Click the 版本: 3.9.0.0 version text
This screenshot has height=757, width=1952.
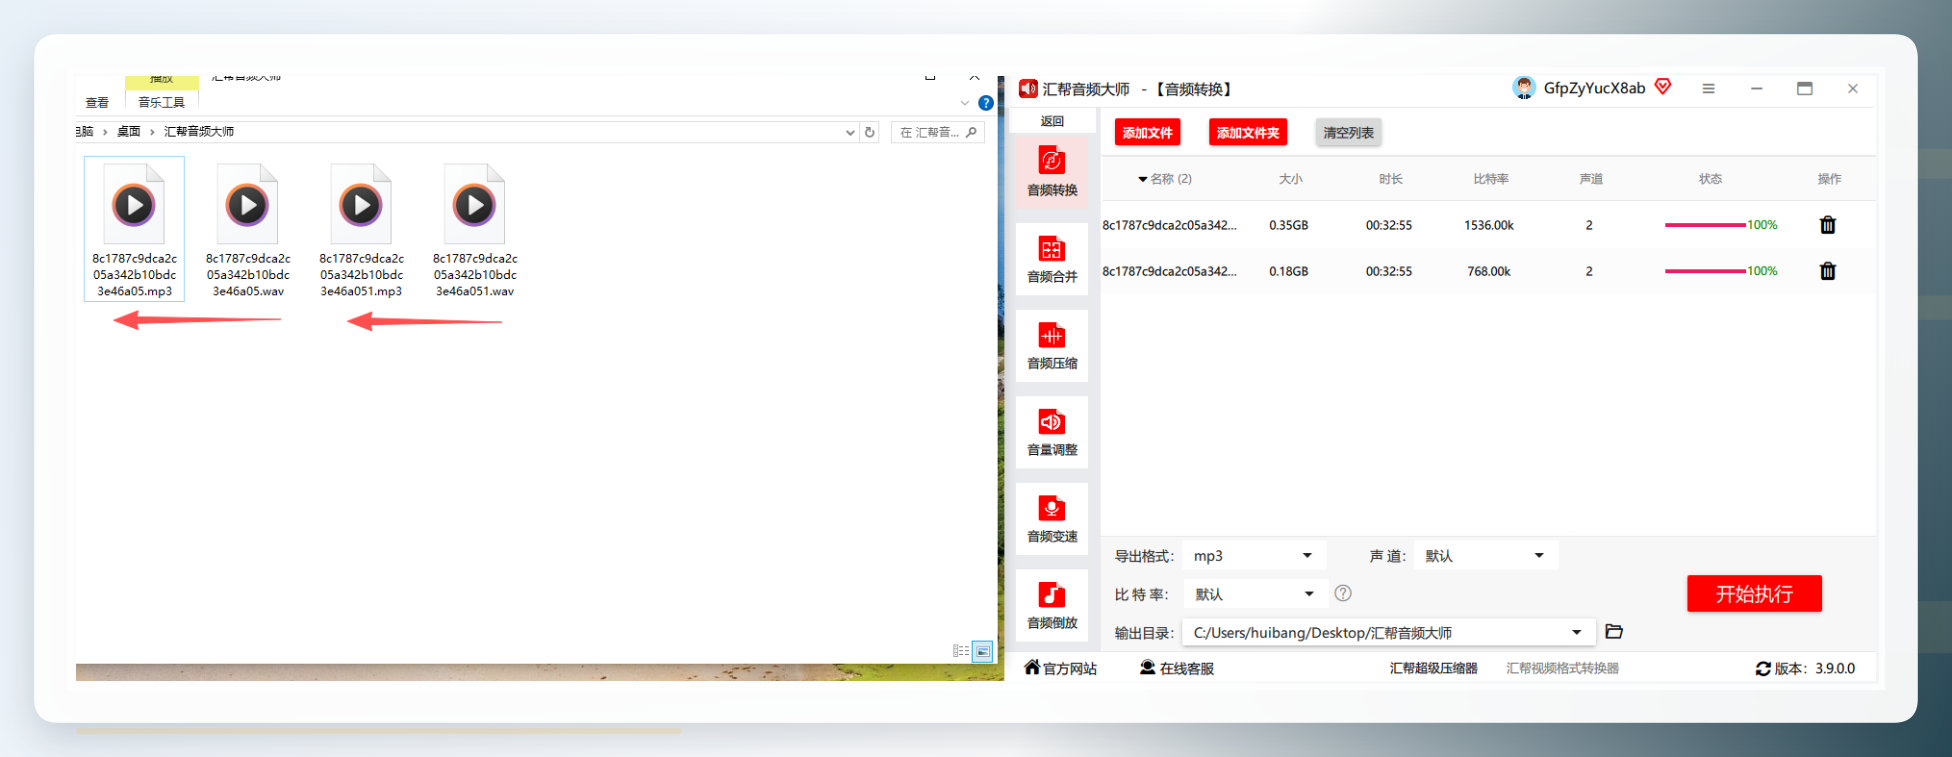1815,669
